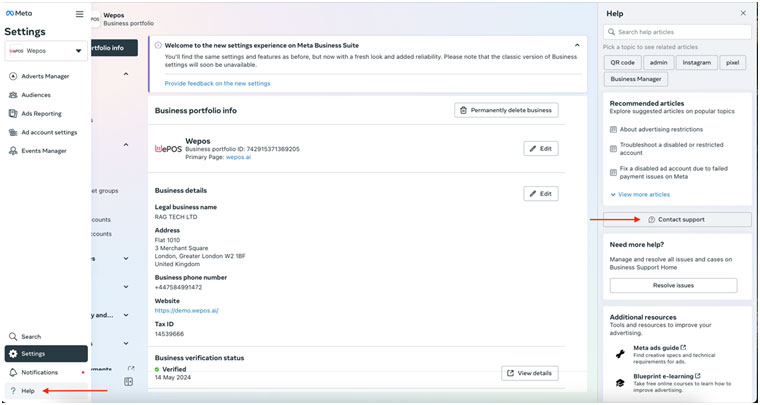Screen dimensions: 760x405
Task: Focus the Search help articles field
Action: [x=677, y=32]
